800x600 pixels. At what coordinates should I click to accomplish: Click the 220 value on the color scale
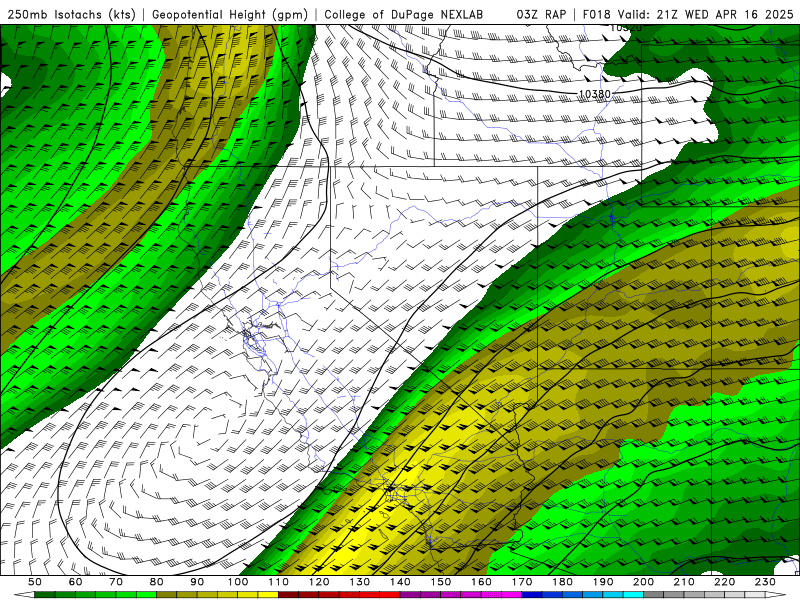724,582
